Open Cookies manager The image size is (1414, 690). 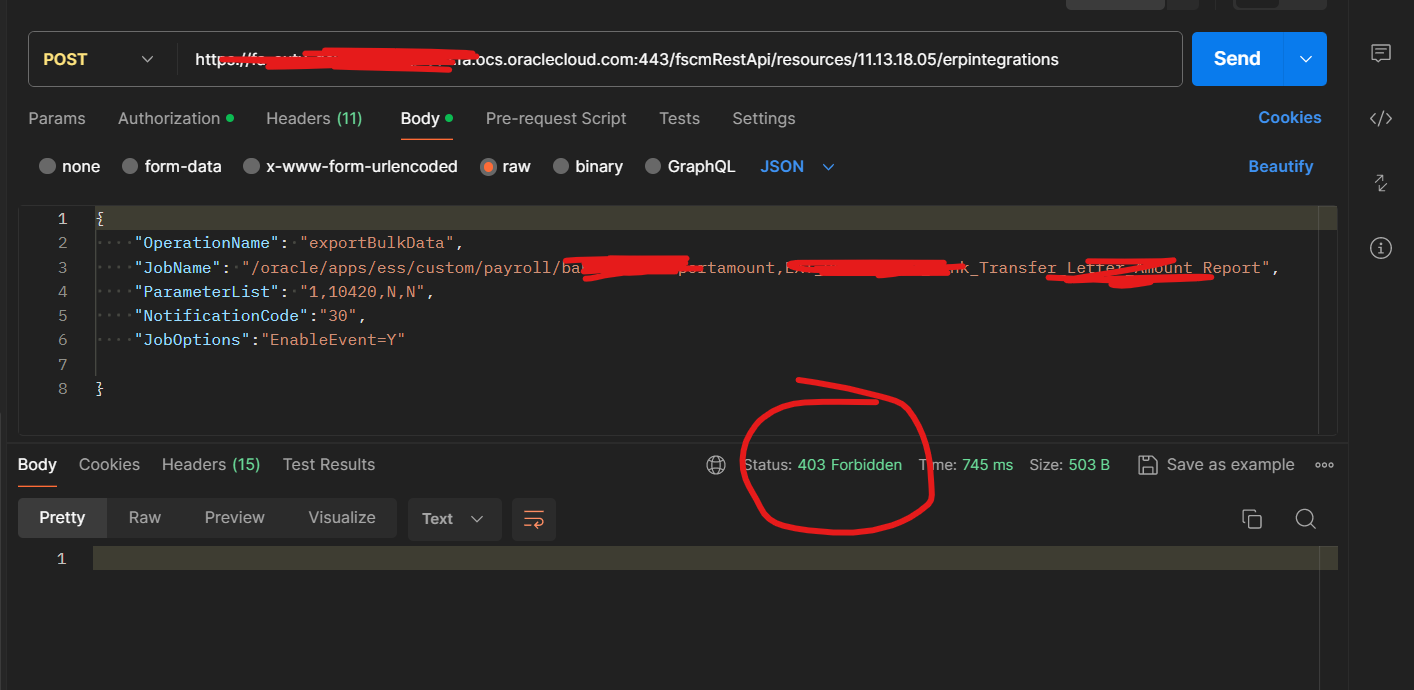1290,118
